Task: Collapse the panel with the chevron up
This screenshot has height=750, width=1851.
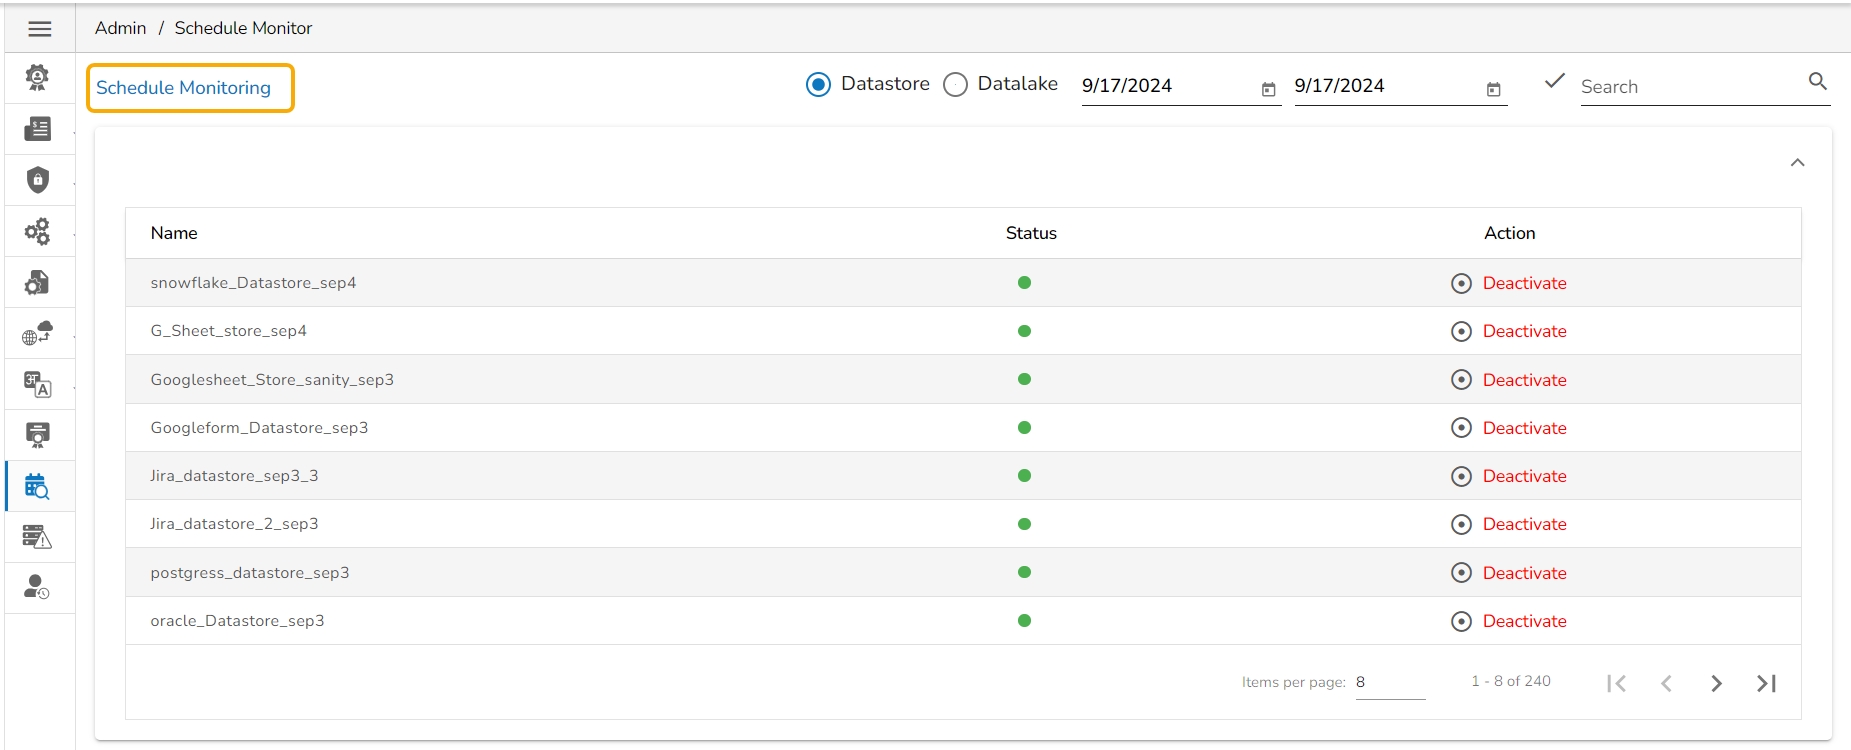Action: pyautogui.click(x=1797, y=163)
